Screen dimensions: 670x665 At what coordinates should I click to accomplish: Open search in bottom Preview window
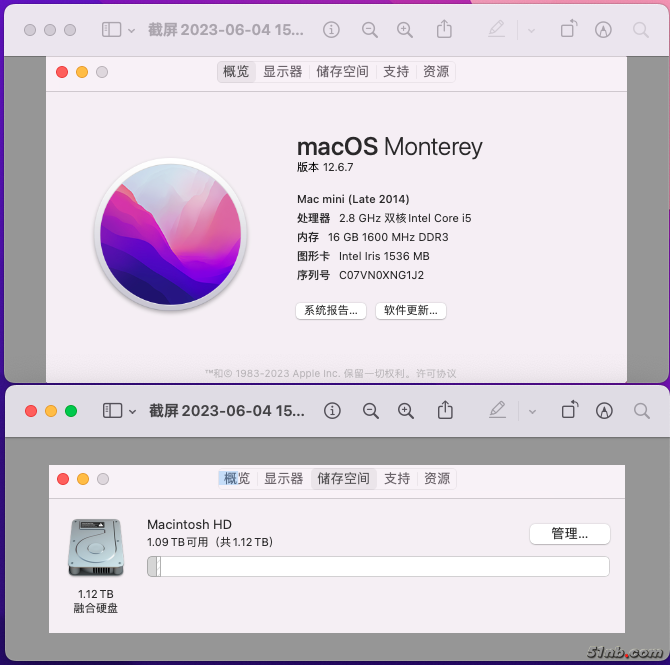[x=642, y=411]
